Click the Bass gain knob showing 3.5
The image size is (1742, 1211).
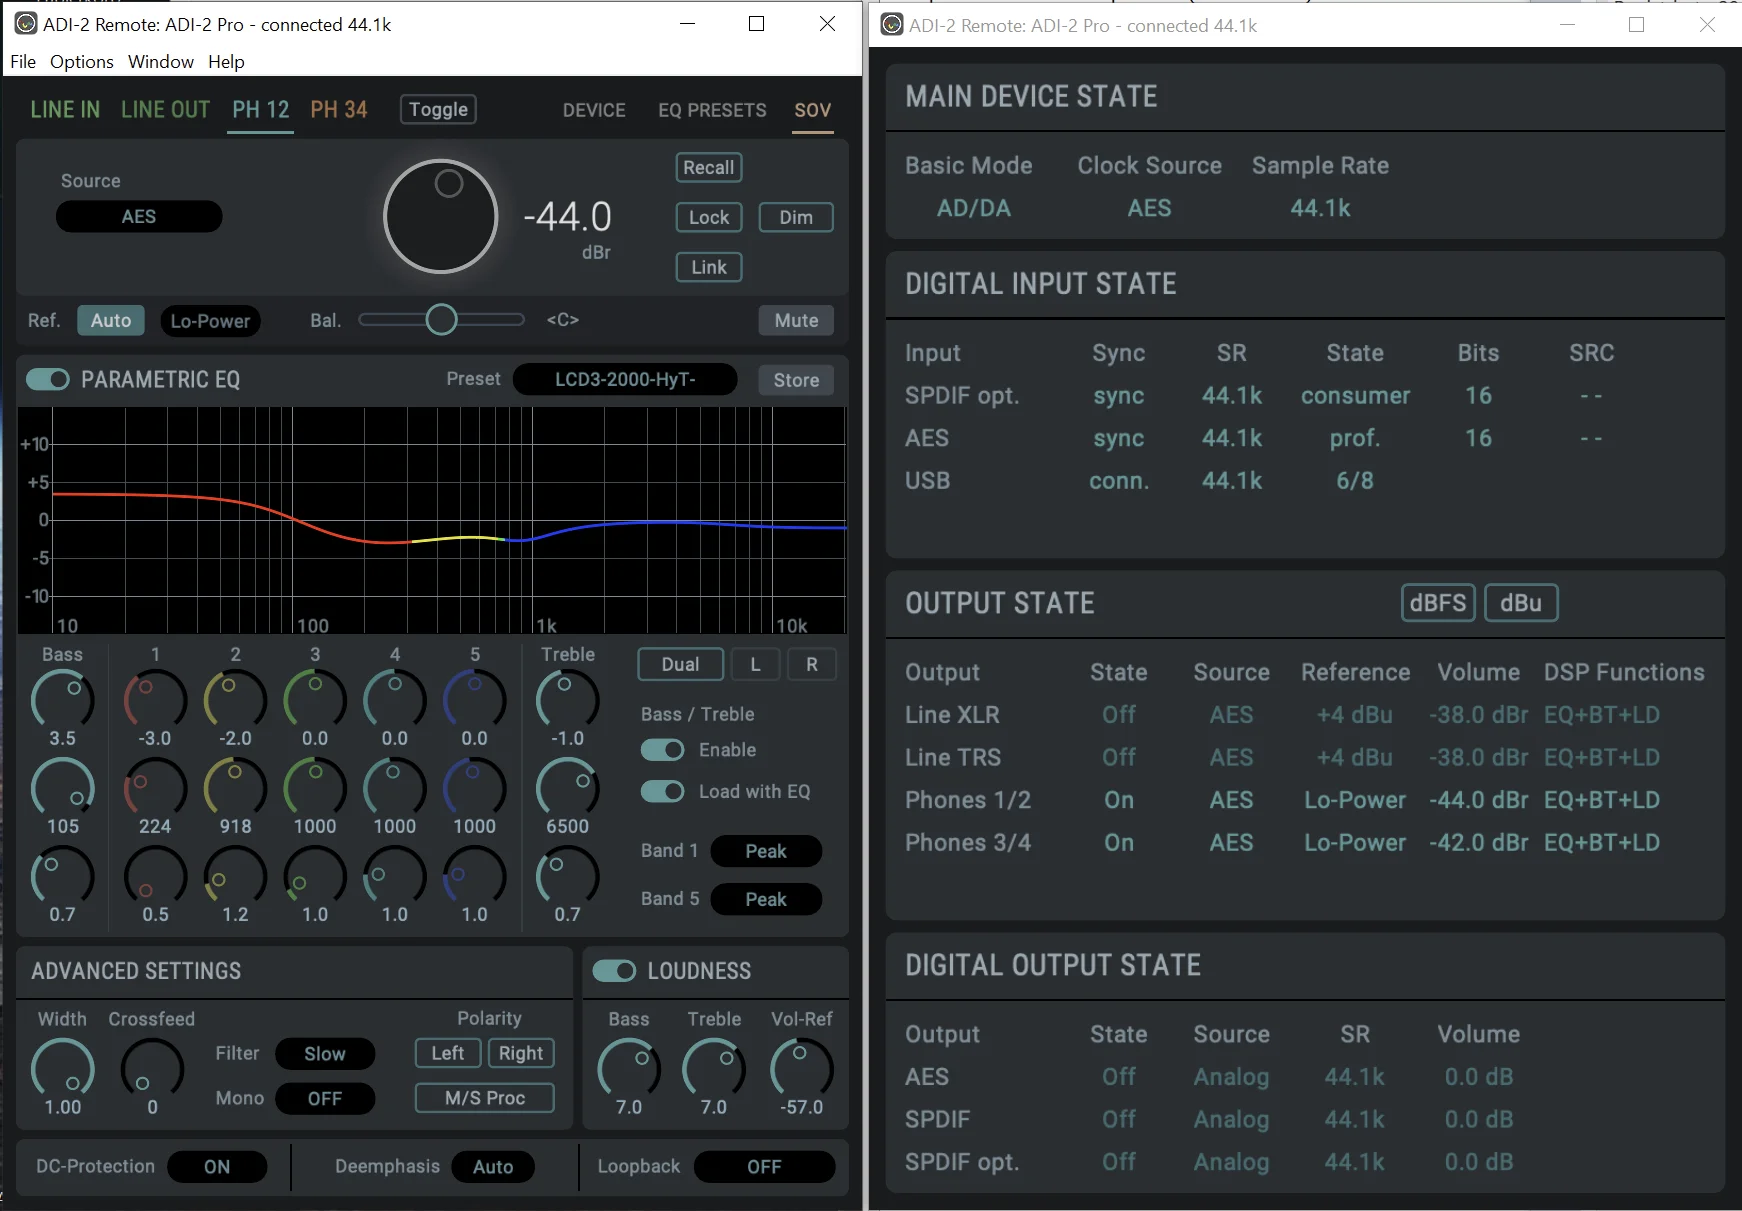[63, 698]
